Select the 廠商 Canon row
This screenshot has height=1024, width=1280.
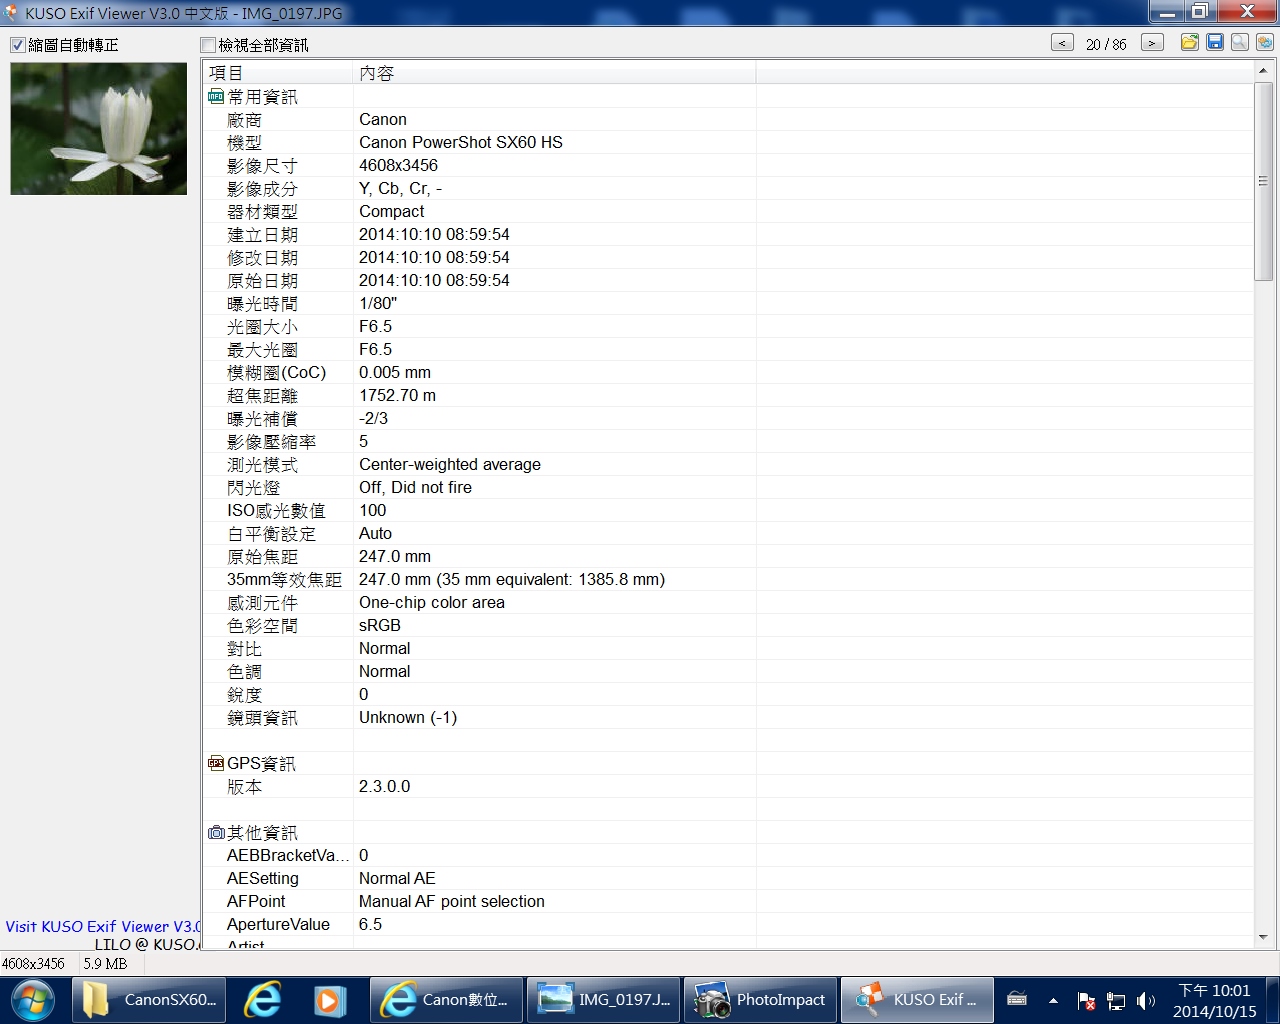tap(728, 120)
